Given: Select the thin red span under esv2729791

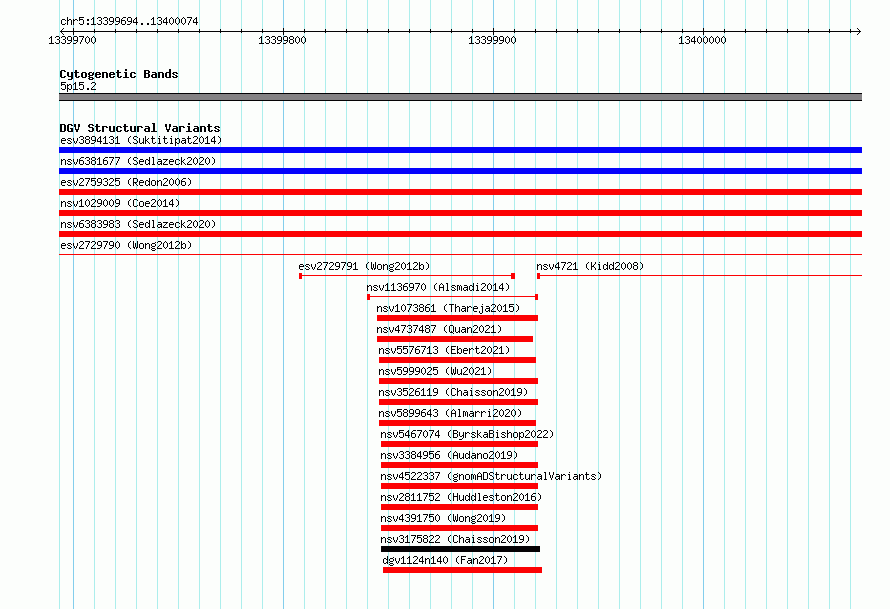Looking at the screenshot, I should pyautogui.click(x=407, y=276).
